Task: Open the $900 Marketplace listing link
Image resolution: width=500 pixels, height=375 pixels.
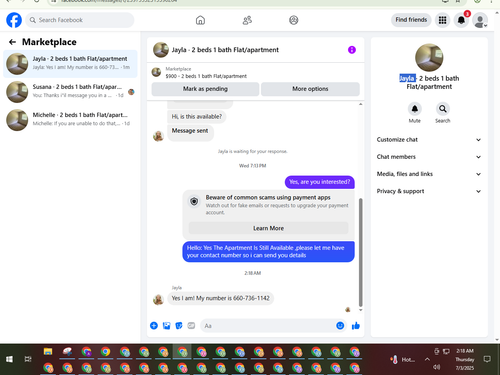Action: tap(206, 76)
